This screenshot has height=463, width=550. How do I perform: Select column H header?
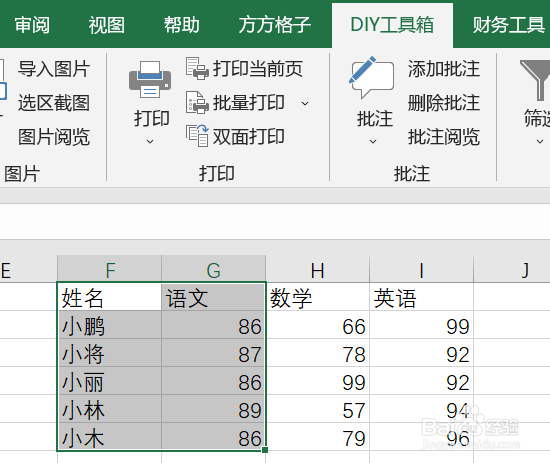coord(317,269)
